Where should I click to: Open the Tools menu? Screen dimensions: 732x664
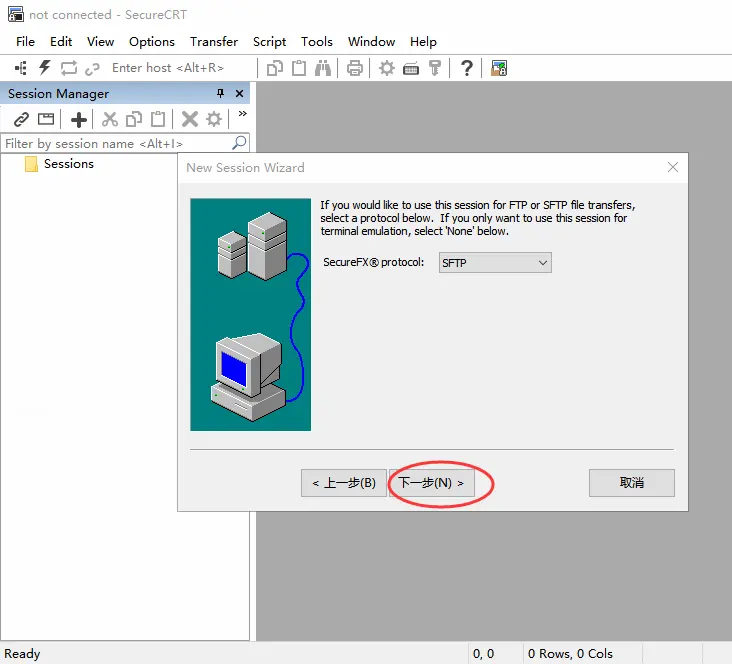pyautogui.click(x=317, y=42)
